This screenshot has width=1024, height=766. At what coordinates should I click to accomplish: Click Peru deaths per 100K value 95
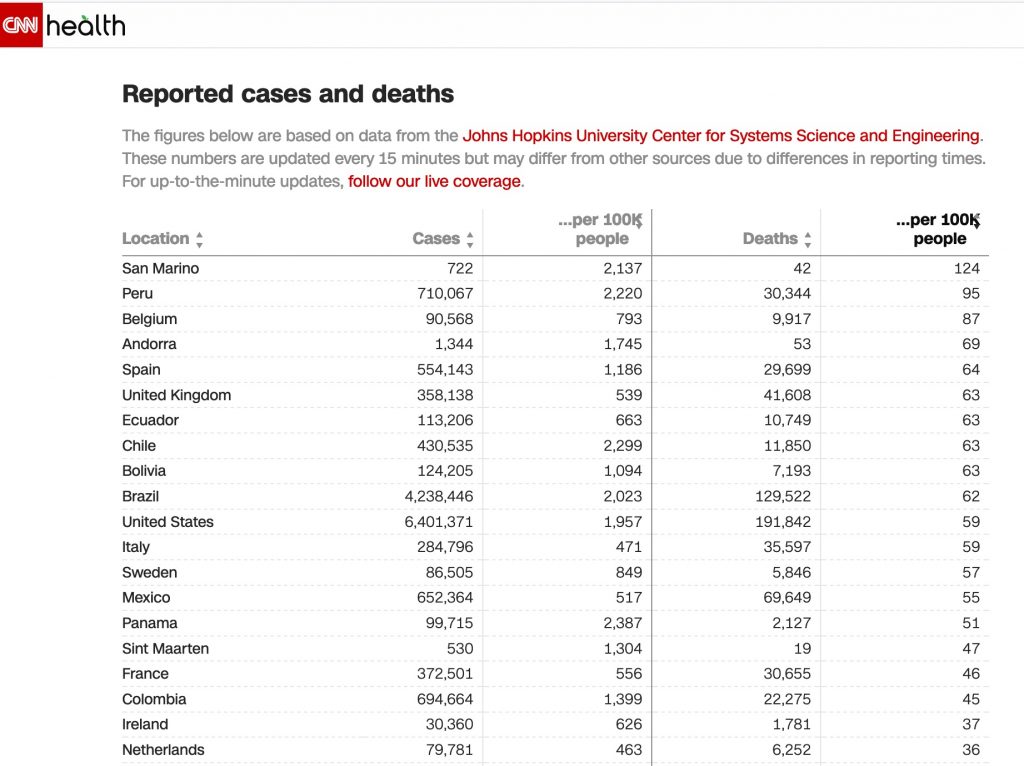coord(971,294)
